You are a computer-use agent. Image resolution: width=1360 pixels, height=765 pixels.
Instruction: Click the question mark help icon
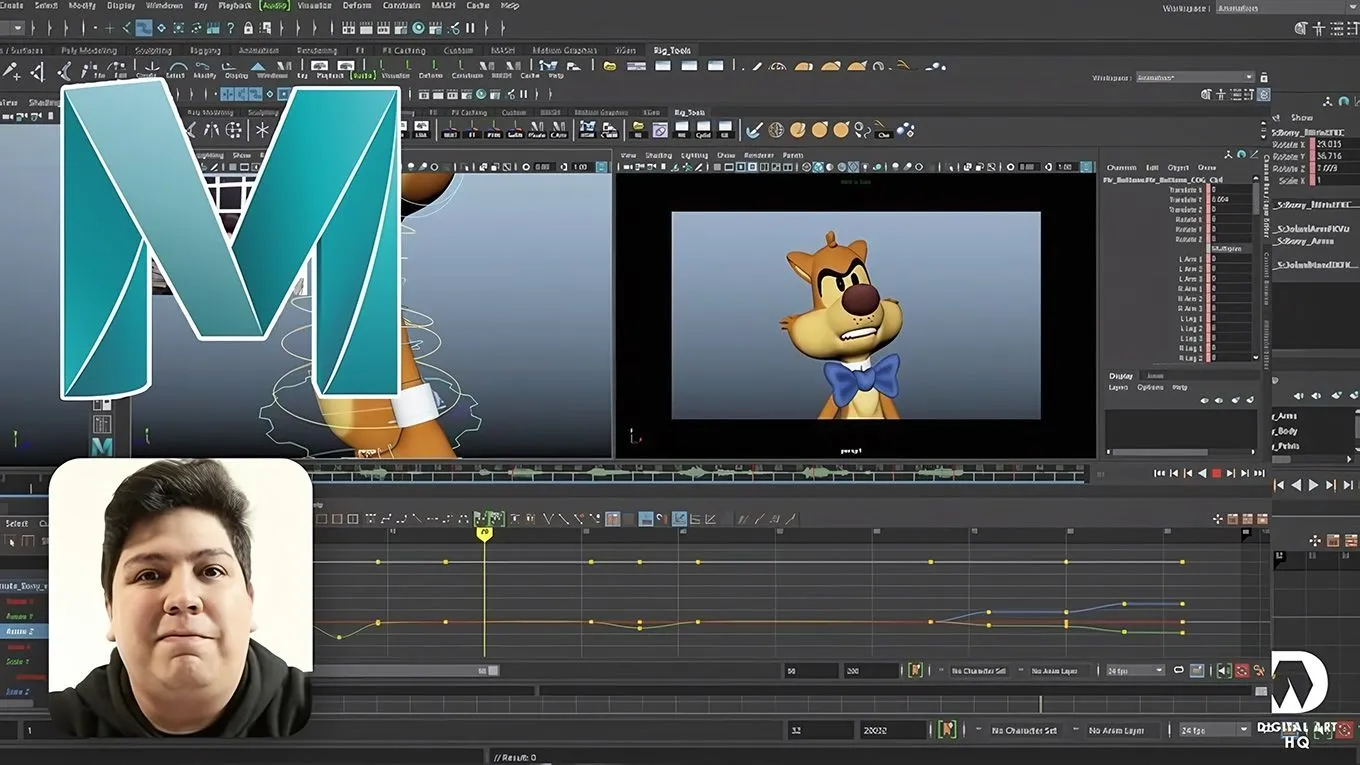pyautogui.click(x=232, y=28)
